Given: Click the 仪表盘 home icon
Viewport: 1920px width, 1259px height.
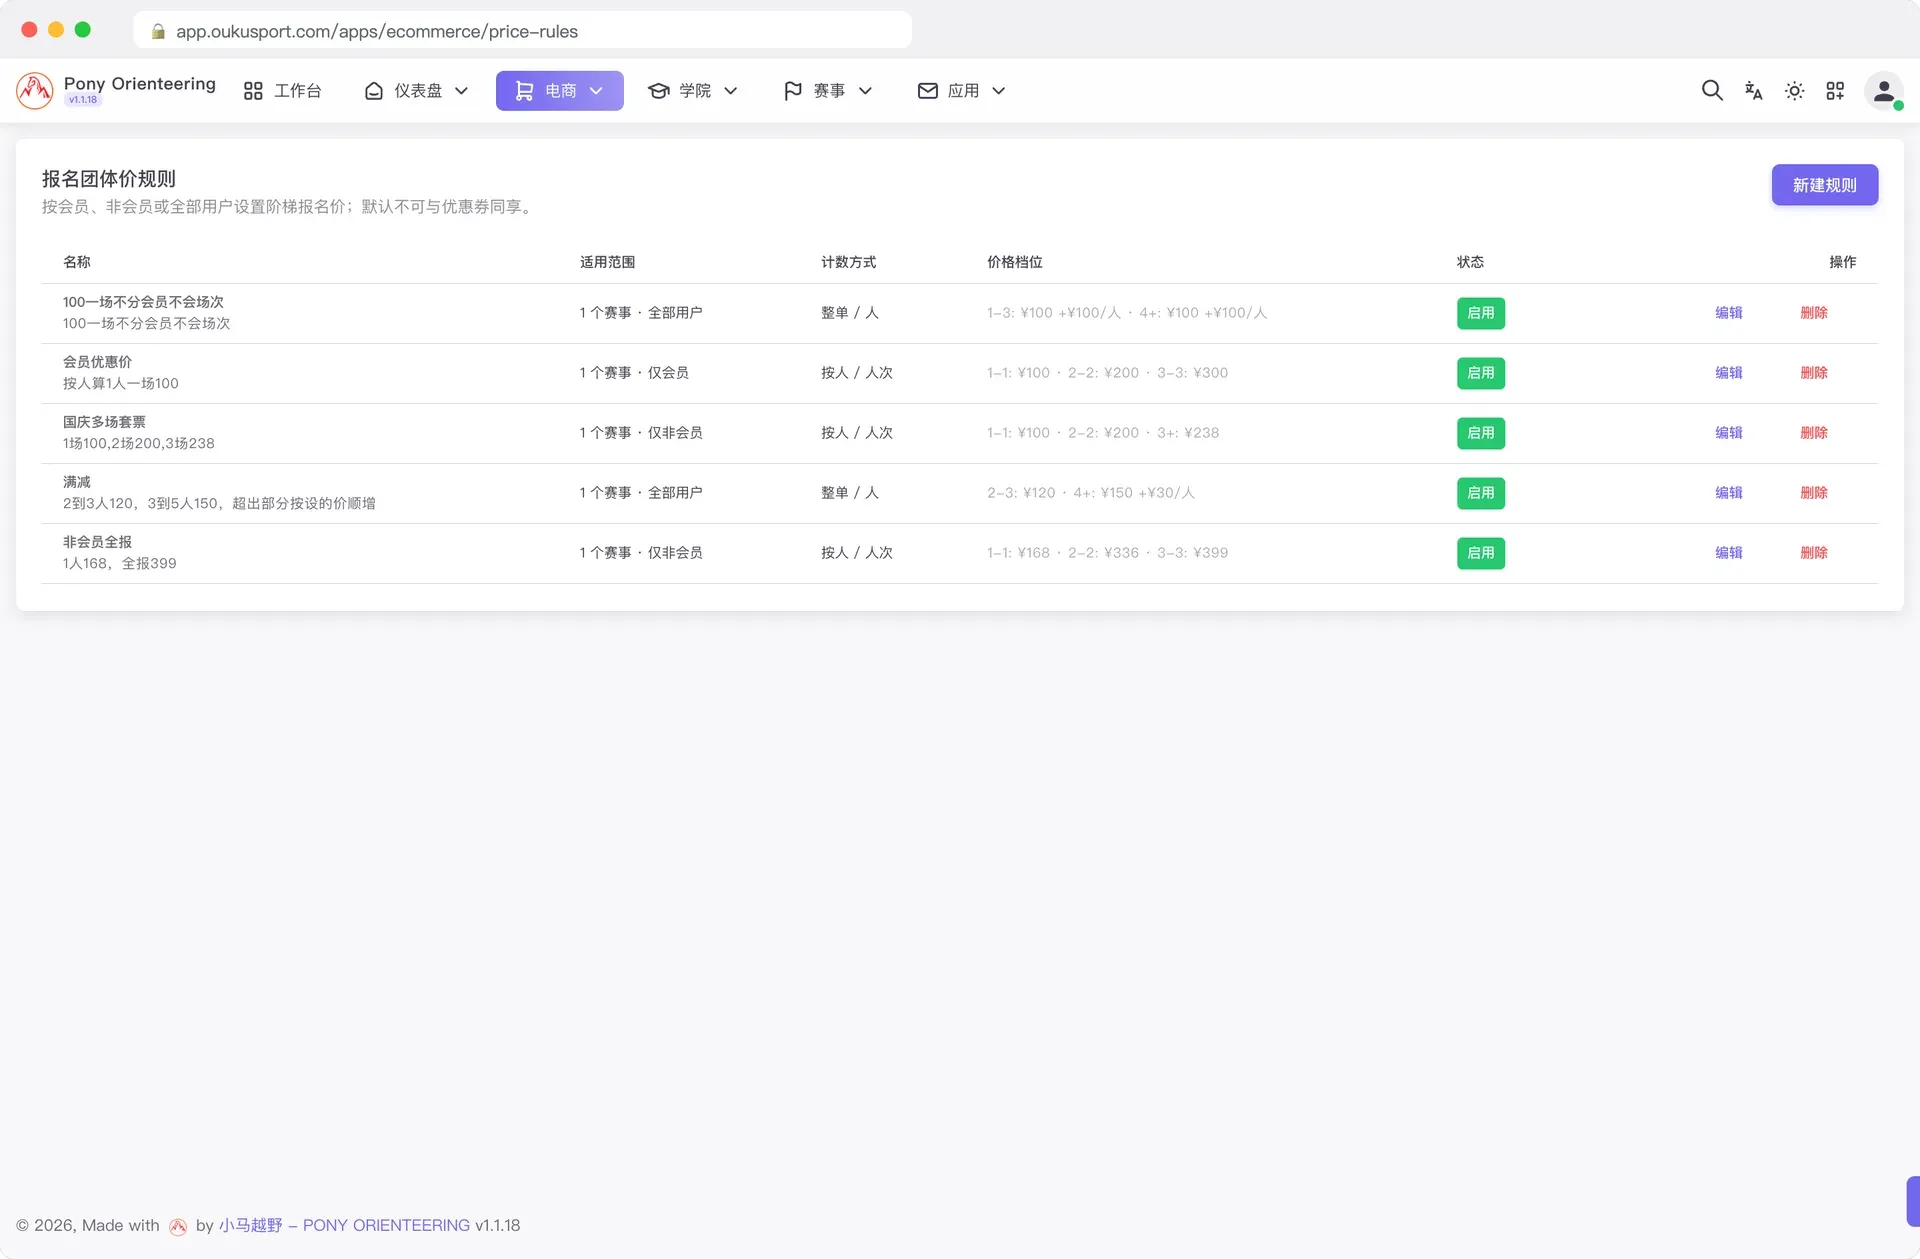Looking at the screenshot, I should 374,91.
